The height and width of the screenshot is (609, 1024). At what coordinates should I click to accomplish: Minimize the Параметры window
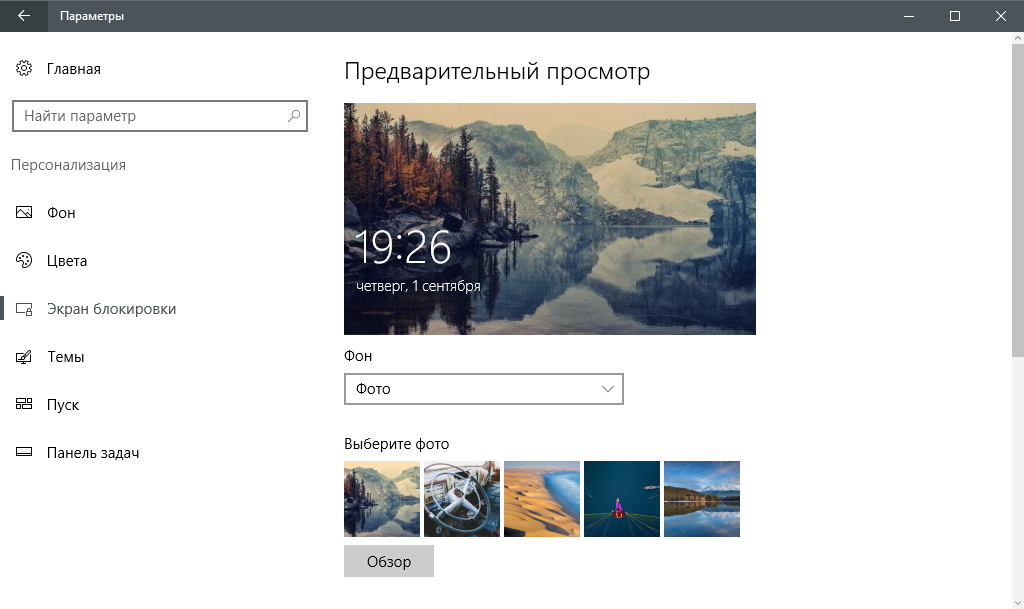[x=908, y=16]
